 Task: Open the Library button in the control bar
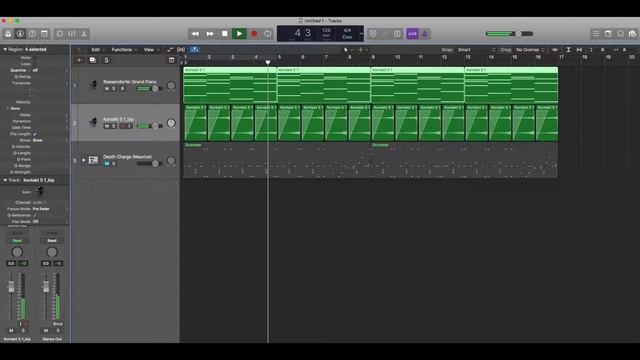pyautogui.click(x=8, y=34)
